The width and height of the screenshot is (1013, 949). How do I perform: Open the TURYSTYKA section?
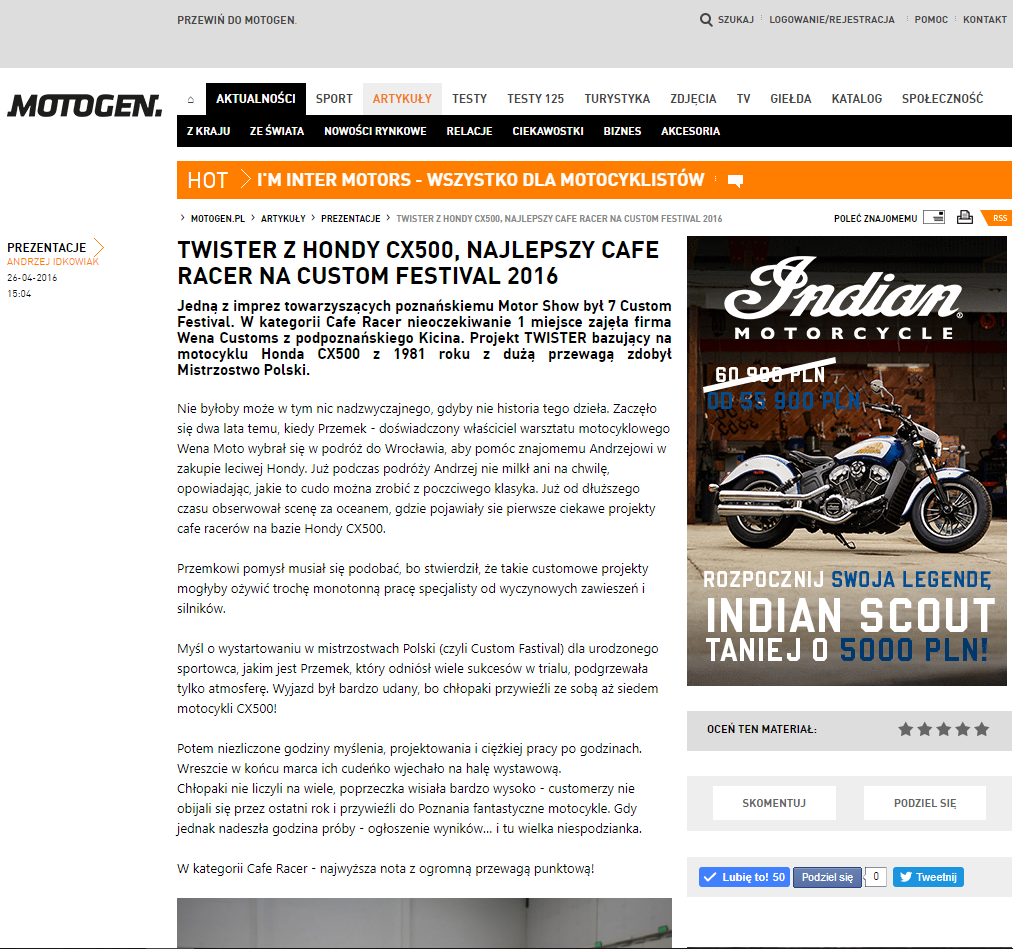[617, 99]
